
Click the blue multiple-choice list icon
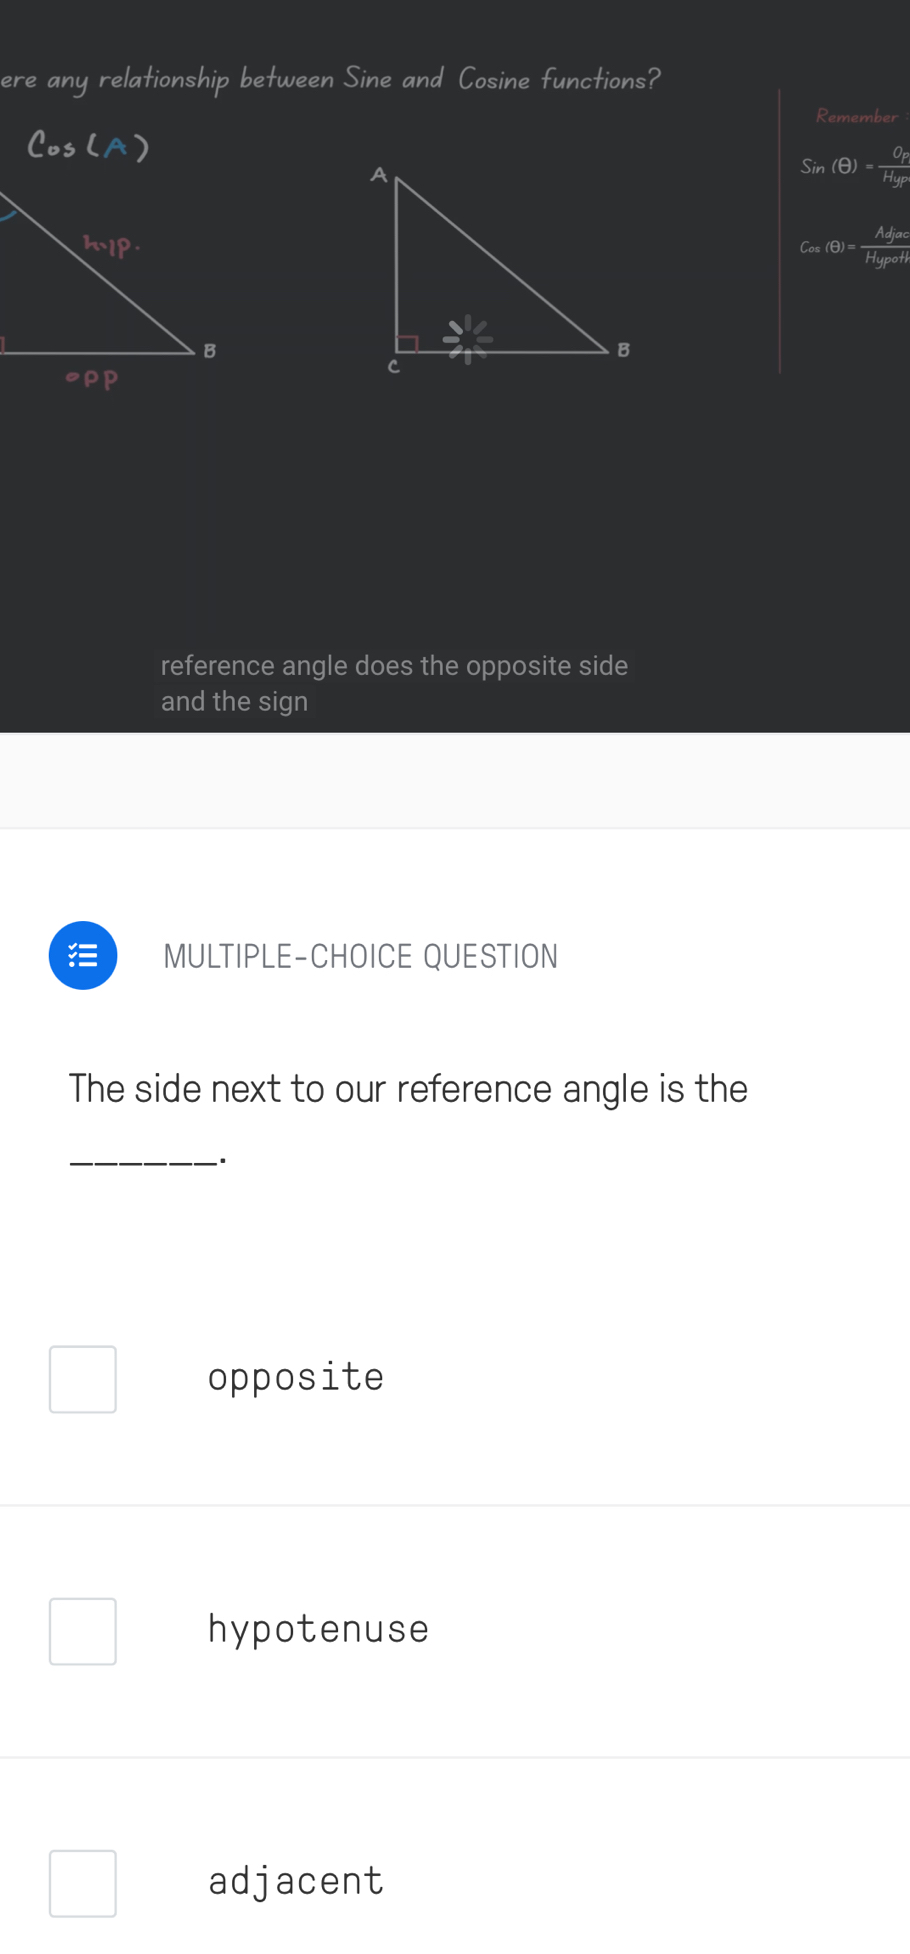click(x=83, y=955)
